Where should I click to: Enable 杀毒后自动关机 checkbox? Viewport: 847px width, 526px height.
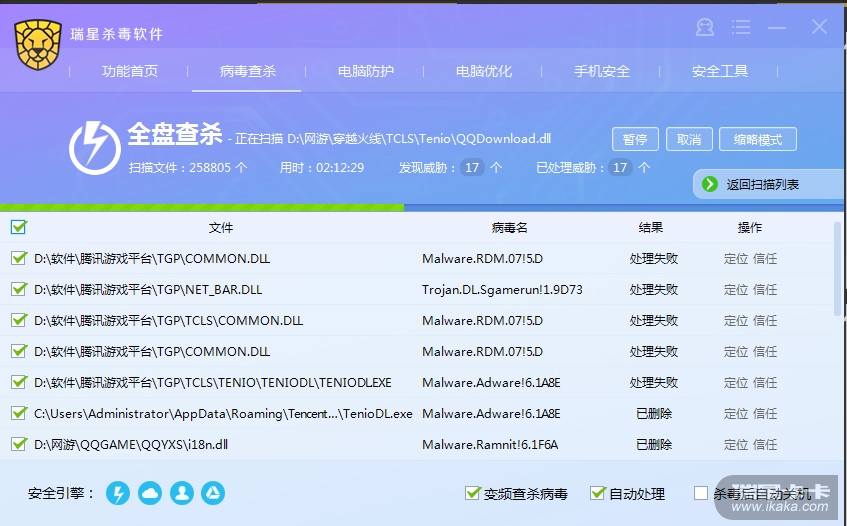tap(701, 493)
